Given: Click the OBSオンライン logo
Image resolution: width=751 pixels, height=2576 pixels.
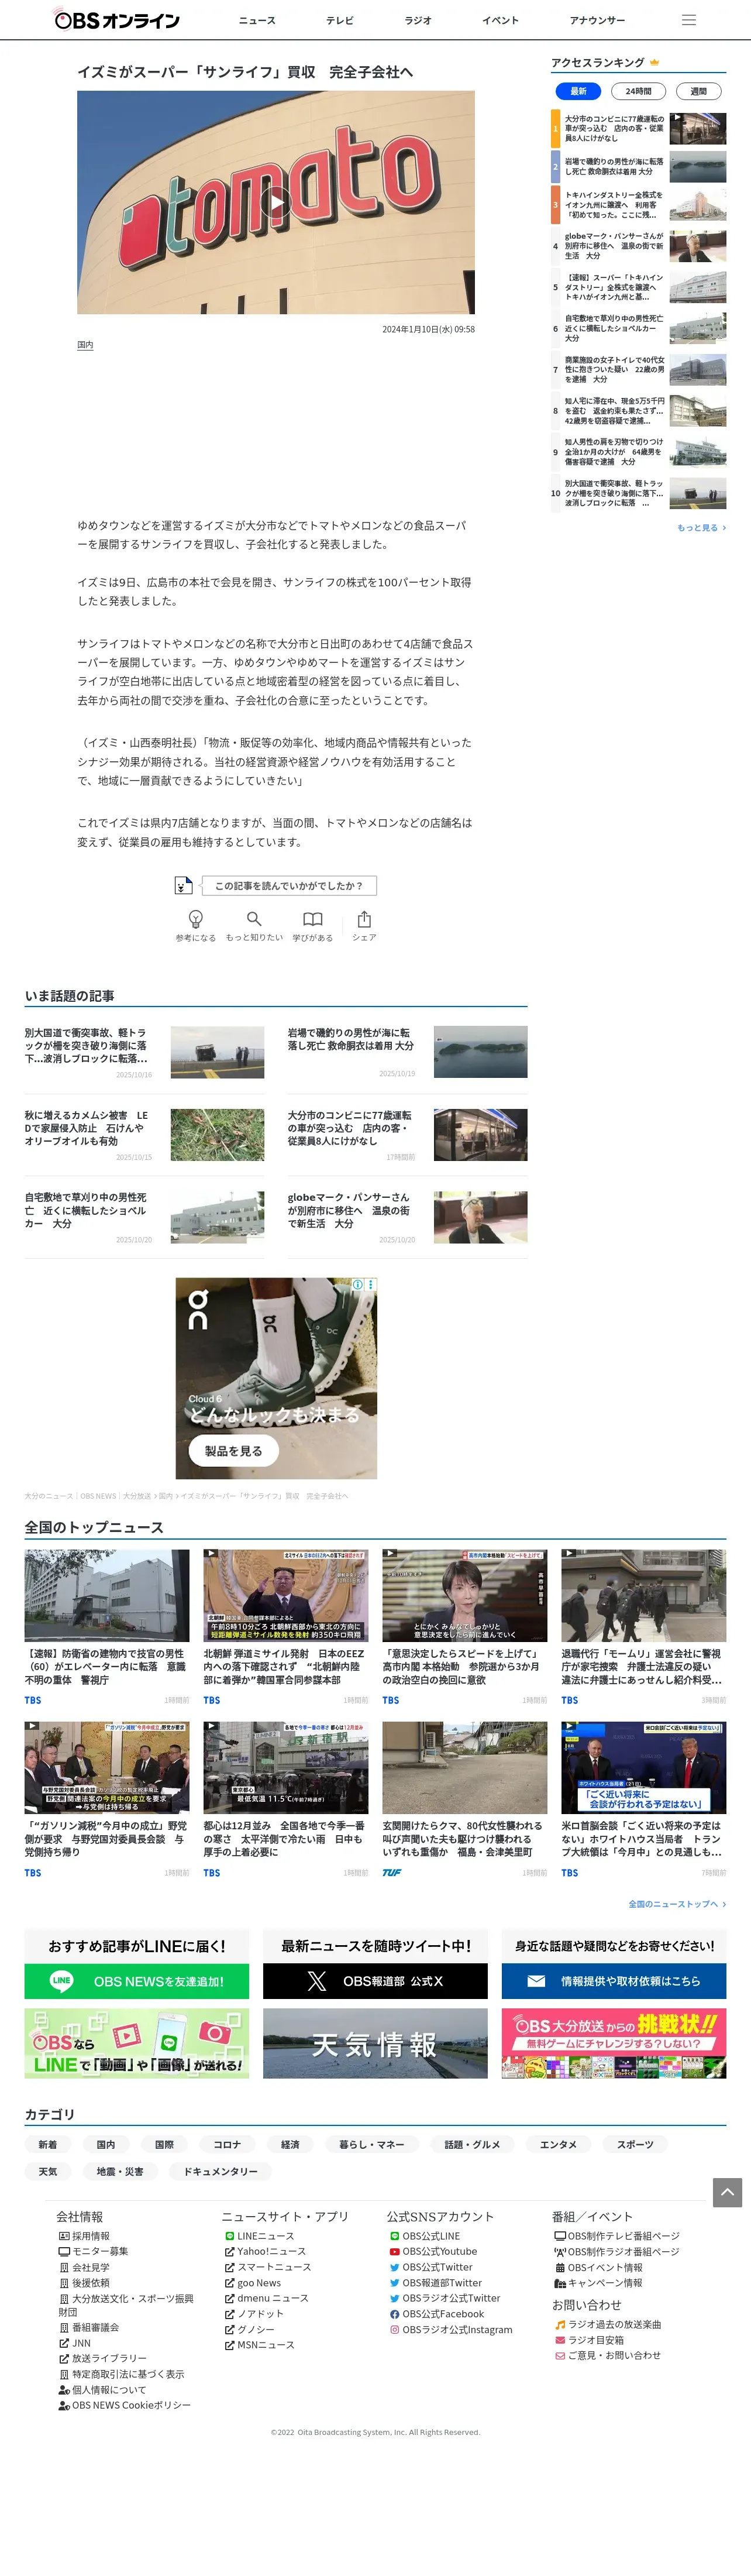Looking at the screenshot, I should tap(116, 19).
